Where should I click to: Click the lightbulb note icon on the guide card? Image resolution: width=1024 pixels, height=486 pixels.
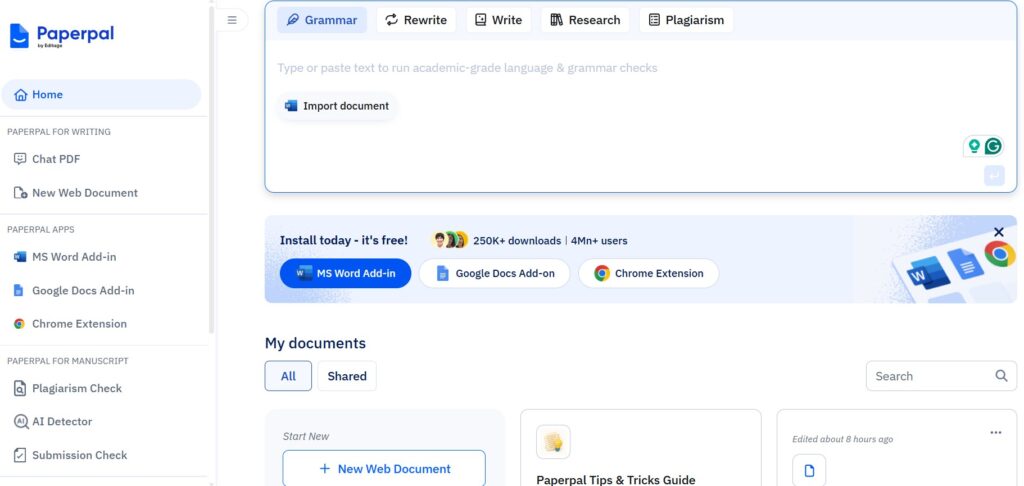coord(553,442)
